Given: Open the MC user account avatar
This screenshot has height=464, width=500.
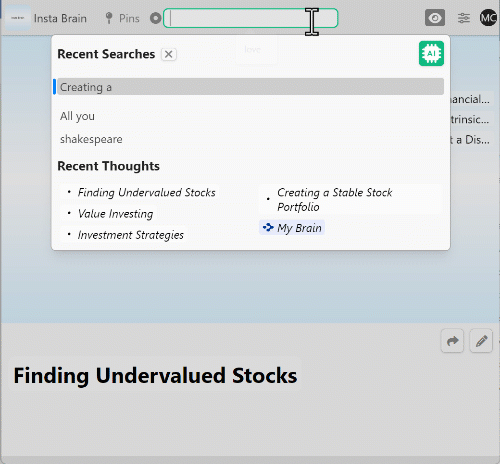Looking at the screenshot, I should click(488, 18).
